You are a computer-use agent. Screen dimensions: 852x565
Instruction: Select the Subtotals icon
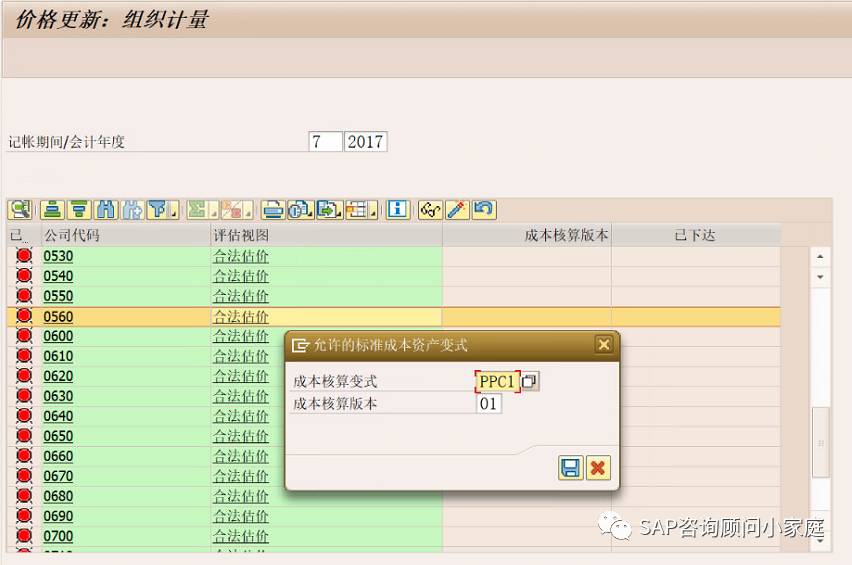(x=231, y=209)
